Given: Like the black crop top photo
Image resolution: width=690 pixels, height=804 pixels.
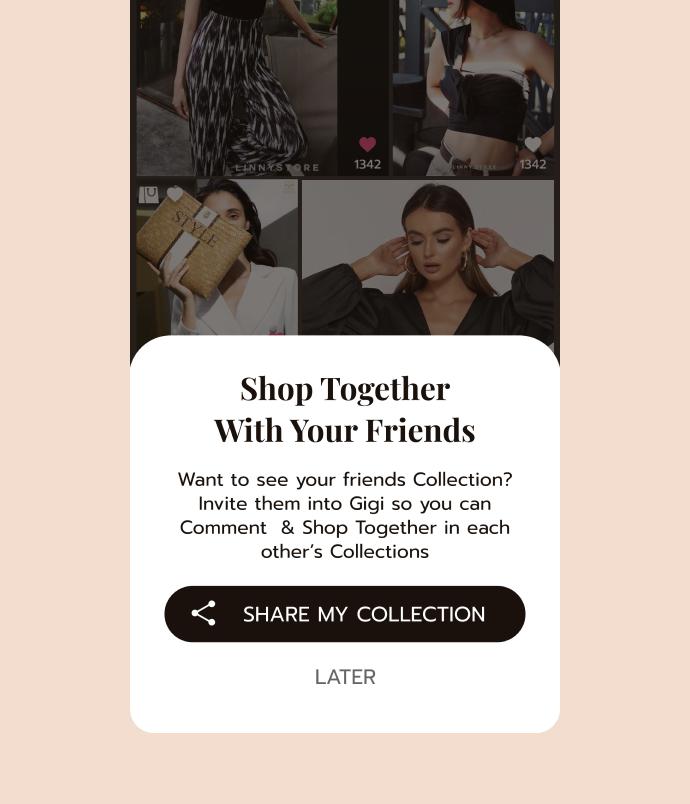Looking at the screenshot, I should (x=533, y=144).
